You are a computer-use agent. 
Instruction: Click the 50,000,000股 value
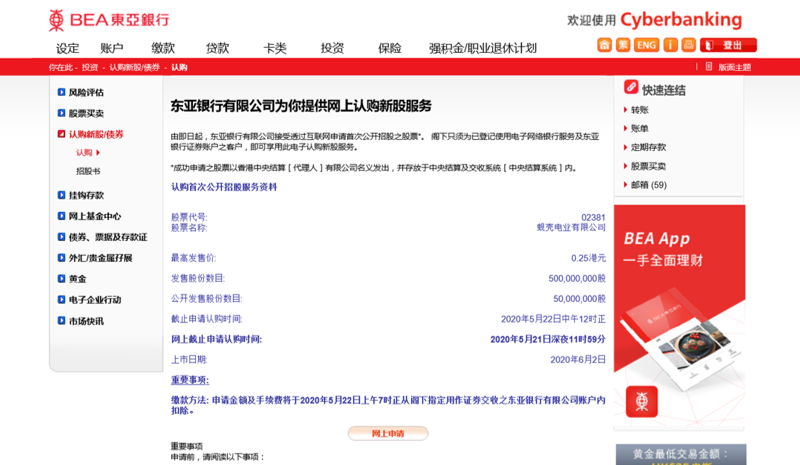[x=580, y=299]
